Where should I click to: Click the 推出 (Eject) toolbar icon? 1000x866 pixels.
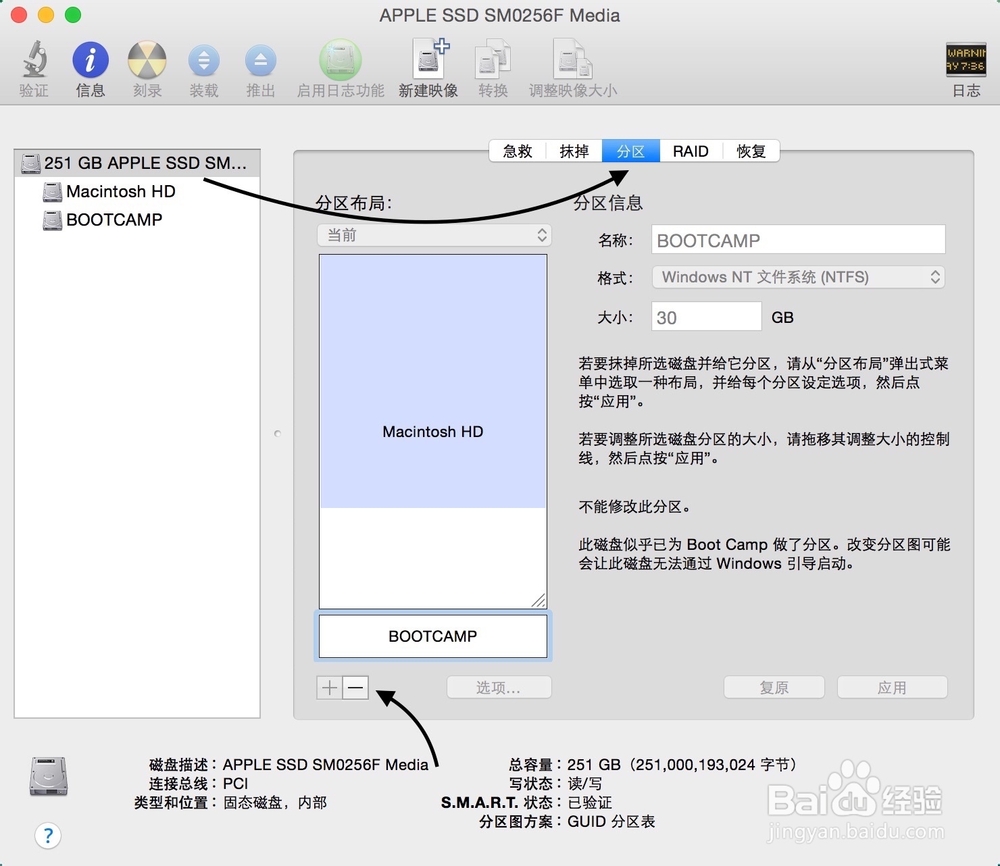[x=260, y=60]
